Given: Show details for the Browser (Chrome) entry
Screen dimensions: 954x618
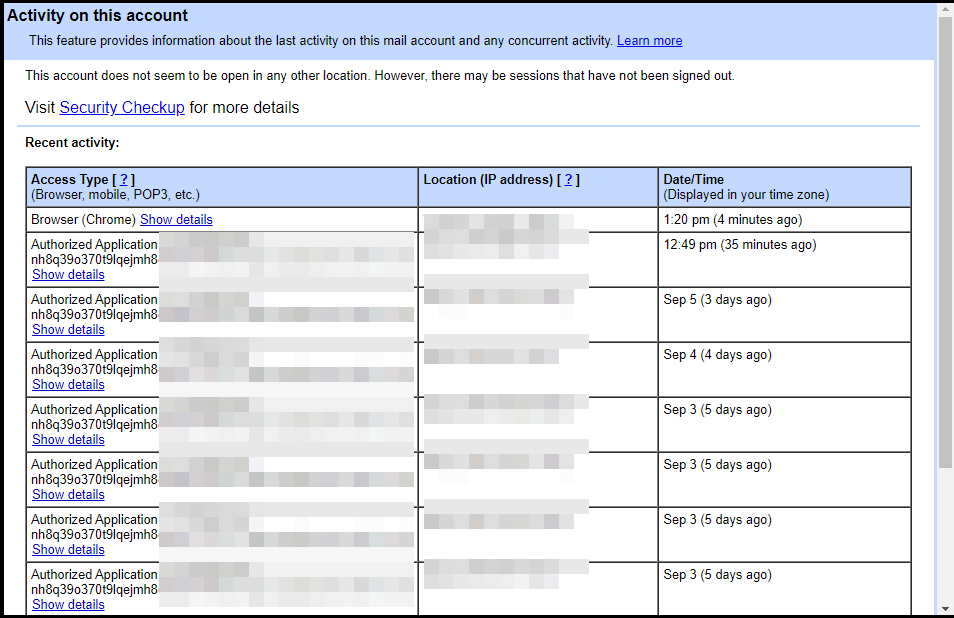Looking at the screenshot, I should [x=176, y=220].
